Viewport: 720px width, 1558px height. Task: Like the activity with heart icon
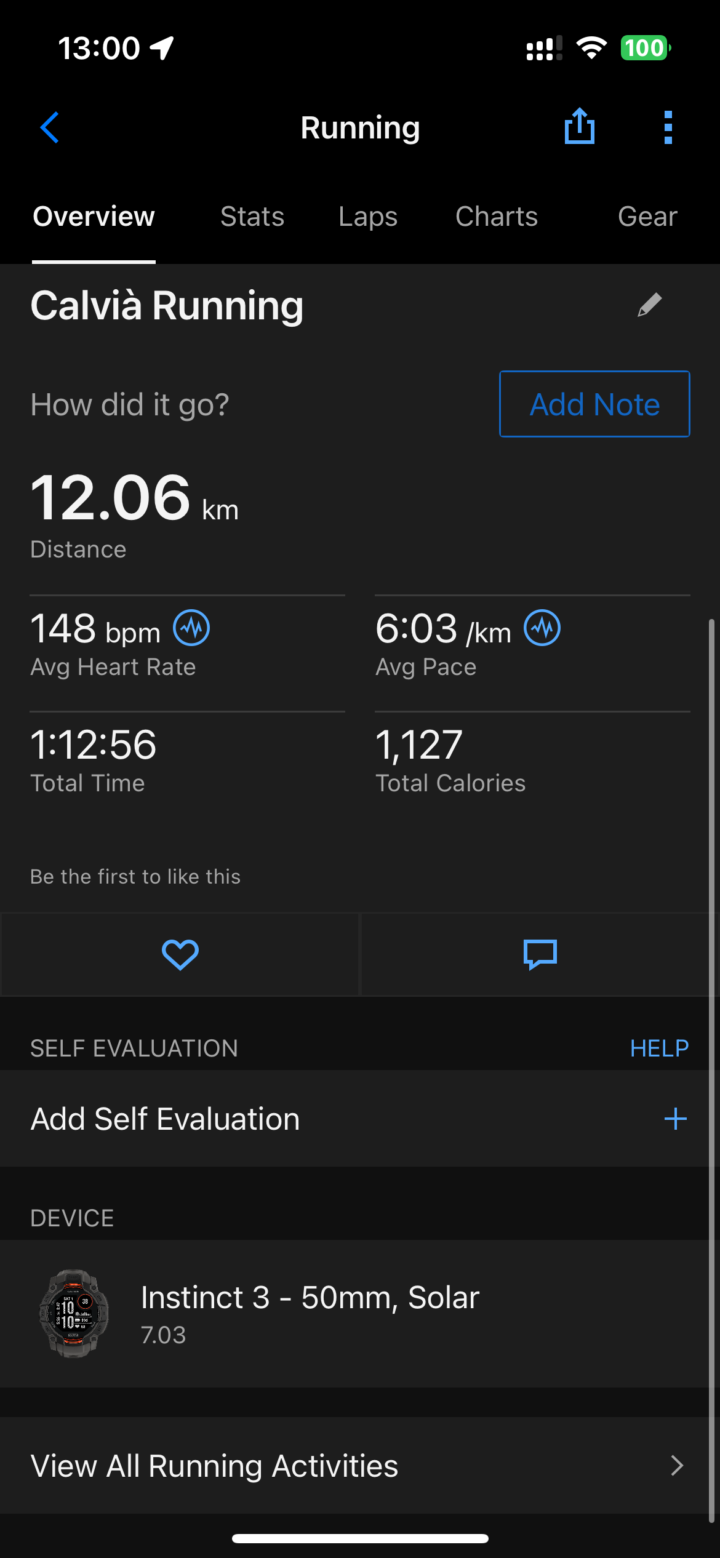pyautogui.click(x=180, y=955)
